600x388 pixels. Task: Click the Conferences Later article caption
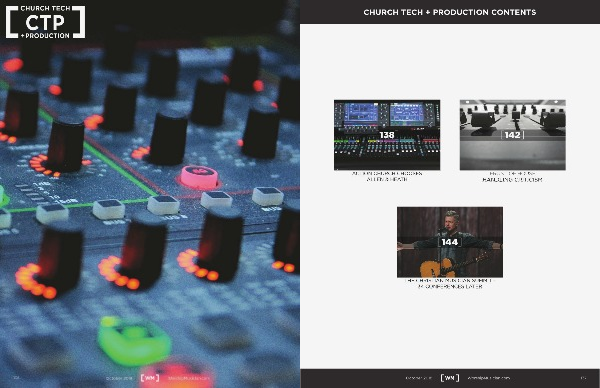[x=450, y=284]
